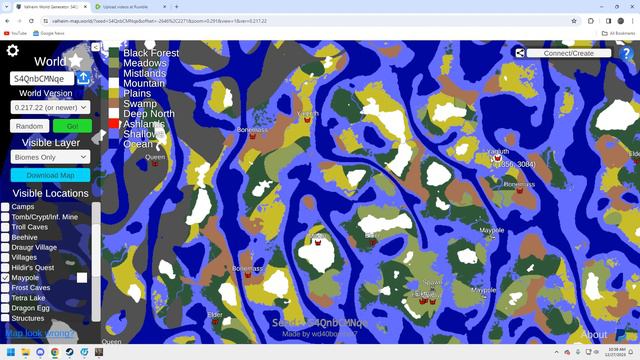Viewport: 640px width, 360px height.
Task: Enable the Dragon Egg checkbox
Action: [5, 308]
